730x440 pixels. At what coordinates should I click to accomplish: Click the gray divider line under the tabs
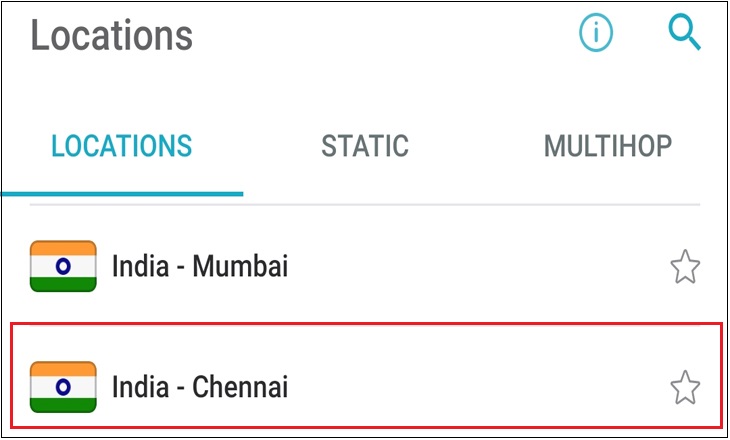(x=365, y=204)
